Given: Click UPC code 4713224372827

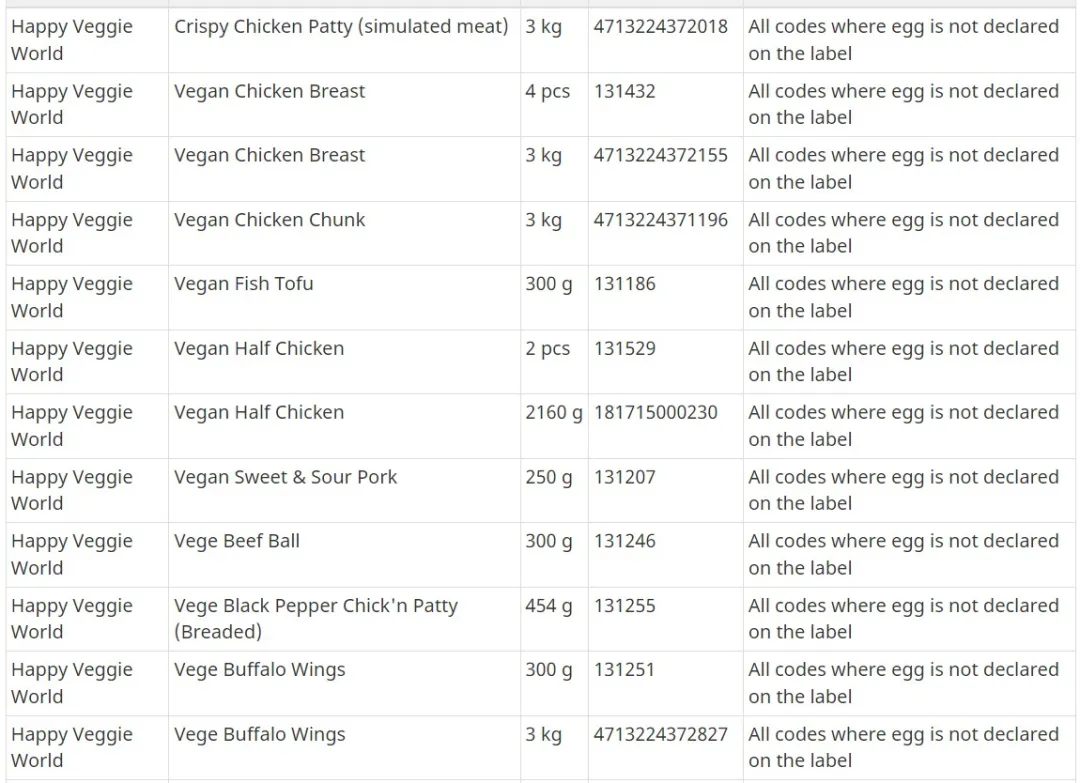Looking at the screenshot, I should coord(661,735).
